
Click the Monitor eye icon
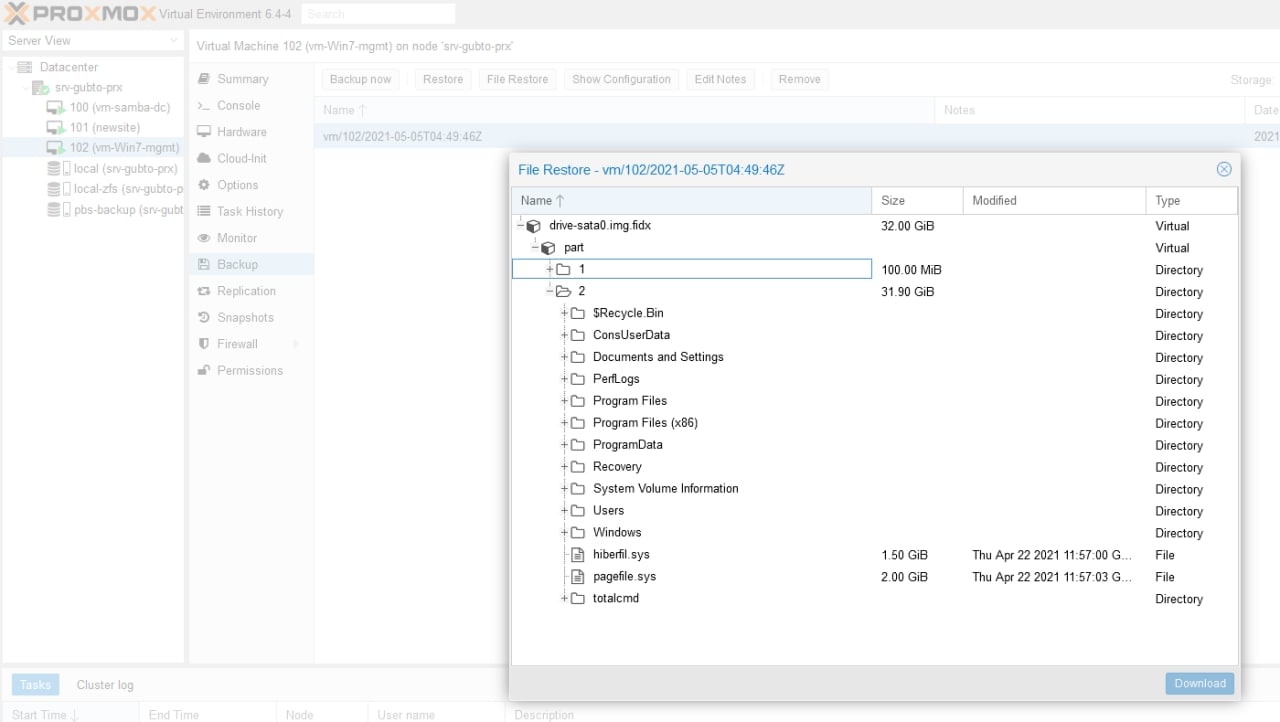204,238
